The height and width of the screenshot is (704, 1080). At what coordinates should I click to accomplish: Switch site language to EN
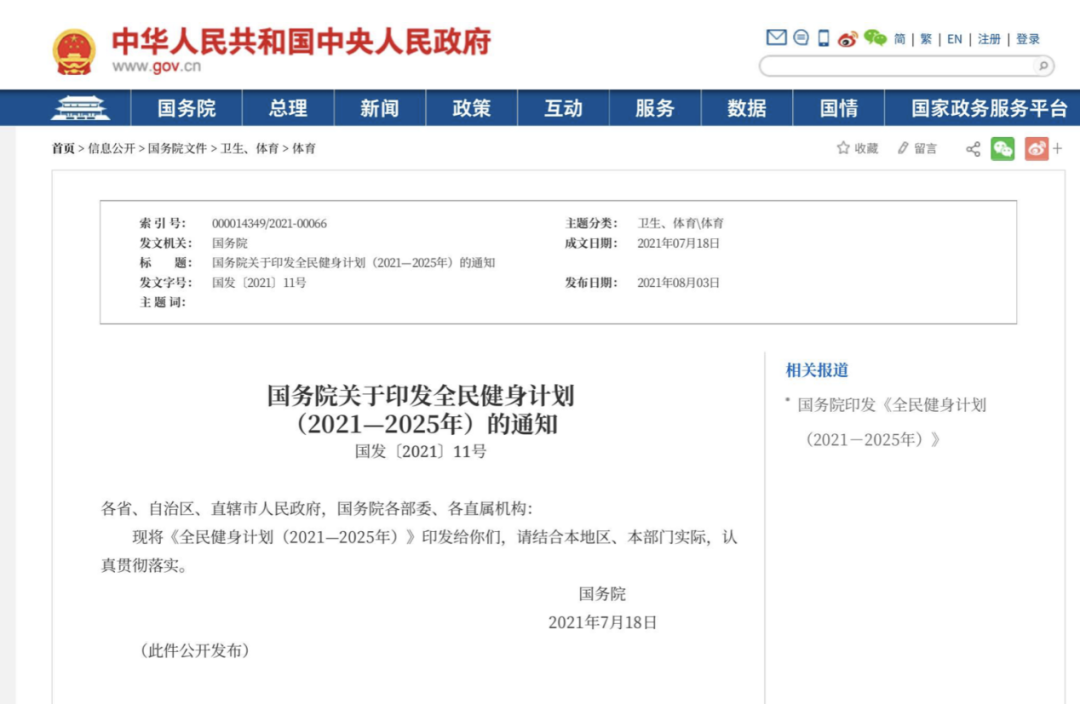(x=953, y=38)
